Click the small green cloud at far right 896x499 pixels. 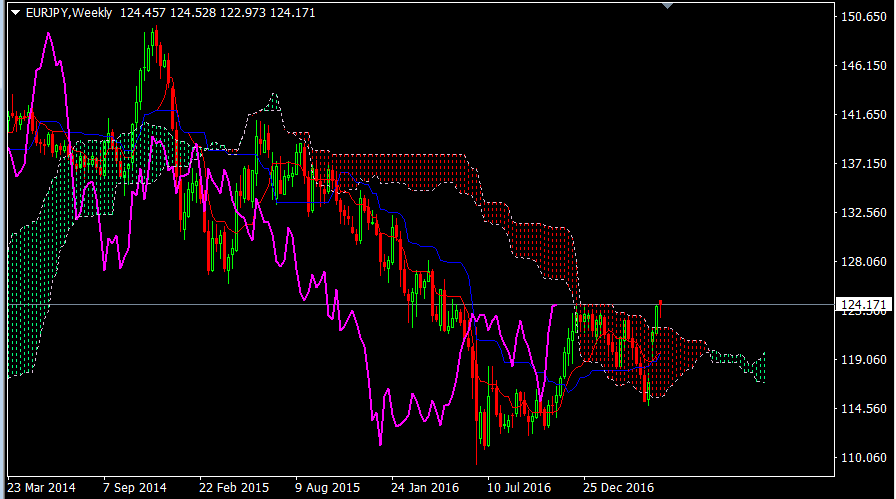click(745, 363)
